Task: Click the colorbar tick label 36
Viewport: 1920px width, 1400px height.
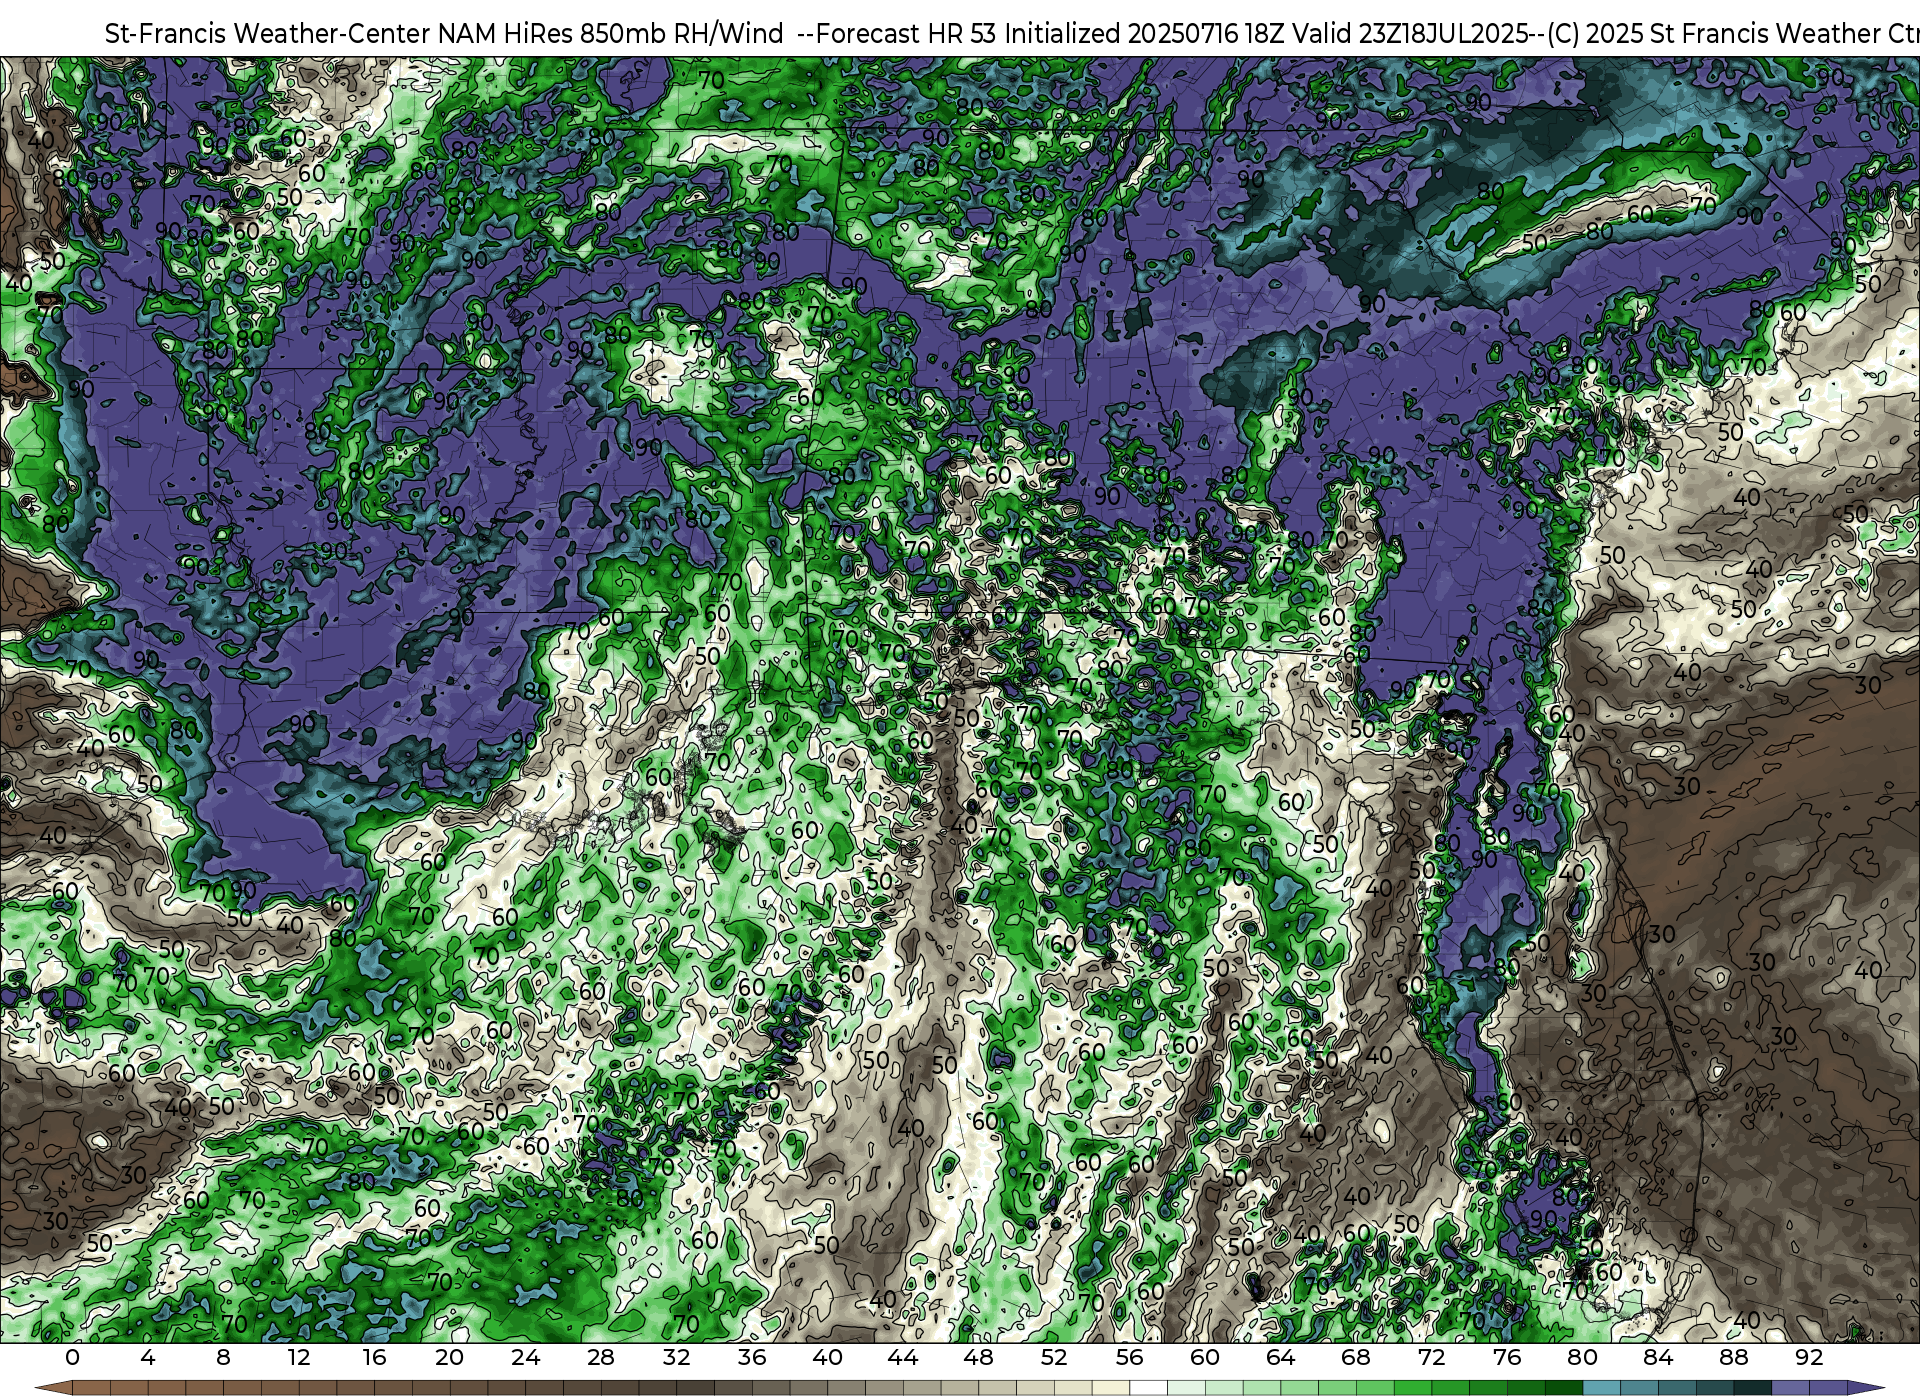Action: (752, 1357)
